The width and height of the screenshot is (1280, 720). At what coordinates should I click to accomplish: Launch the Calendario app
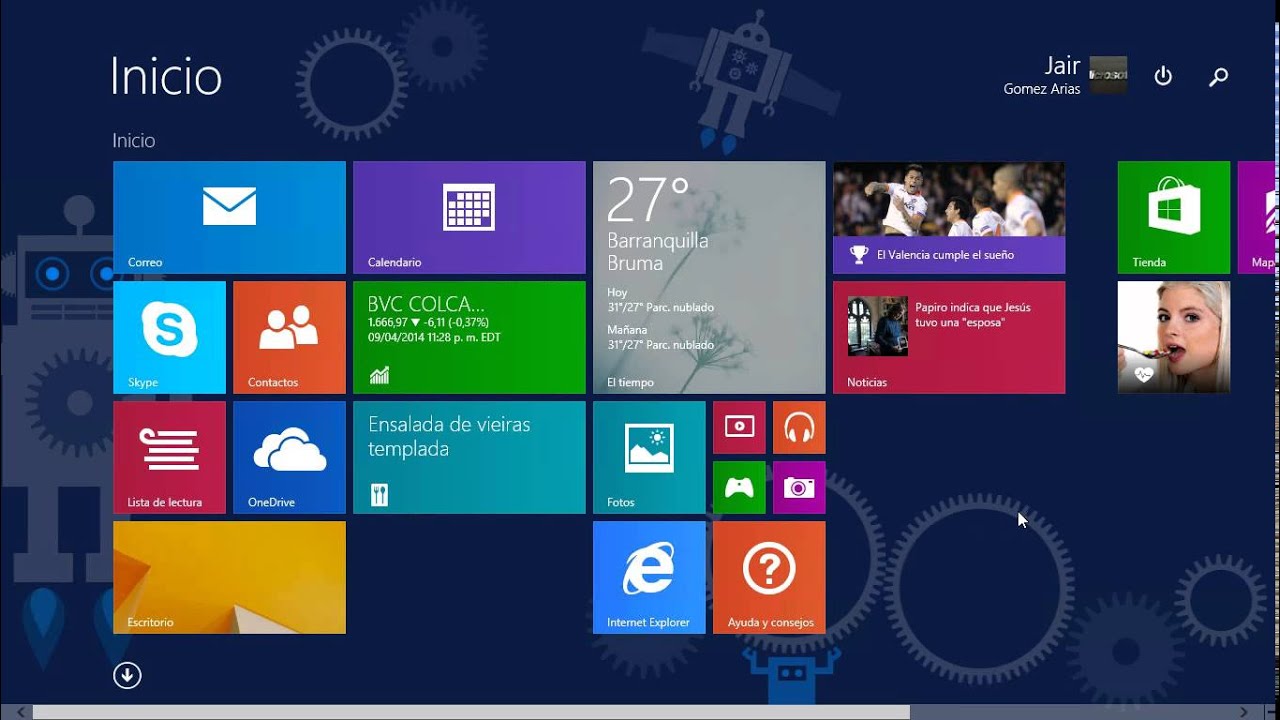coord(469,216)
